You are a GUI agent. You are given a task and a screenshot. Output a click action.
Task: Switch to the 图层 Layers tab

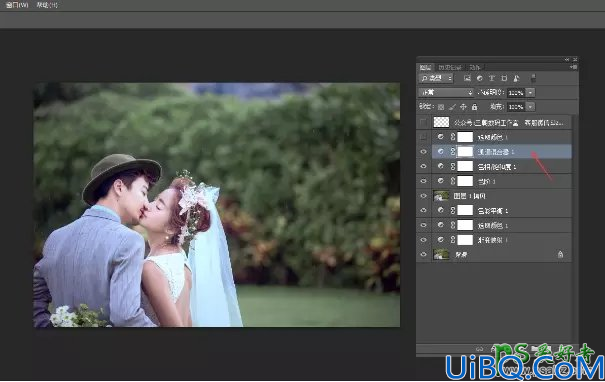pyautogui.click(x=426, y=68)
